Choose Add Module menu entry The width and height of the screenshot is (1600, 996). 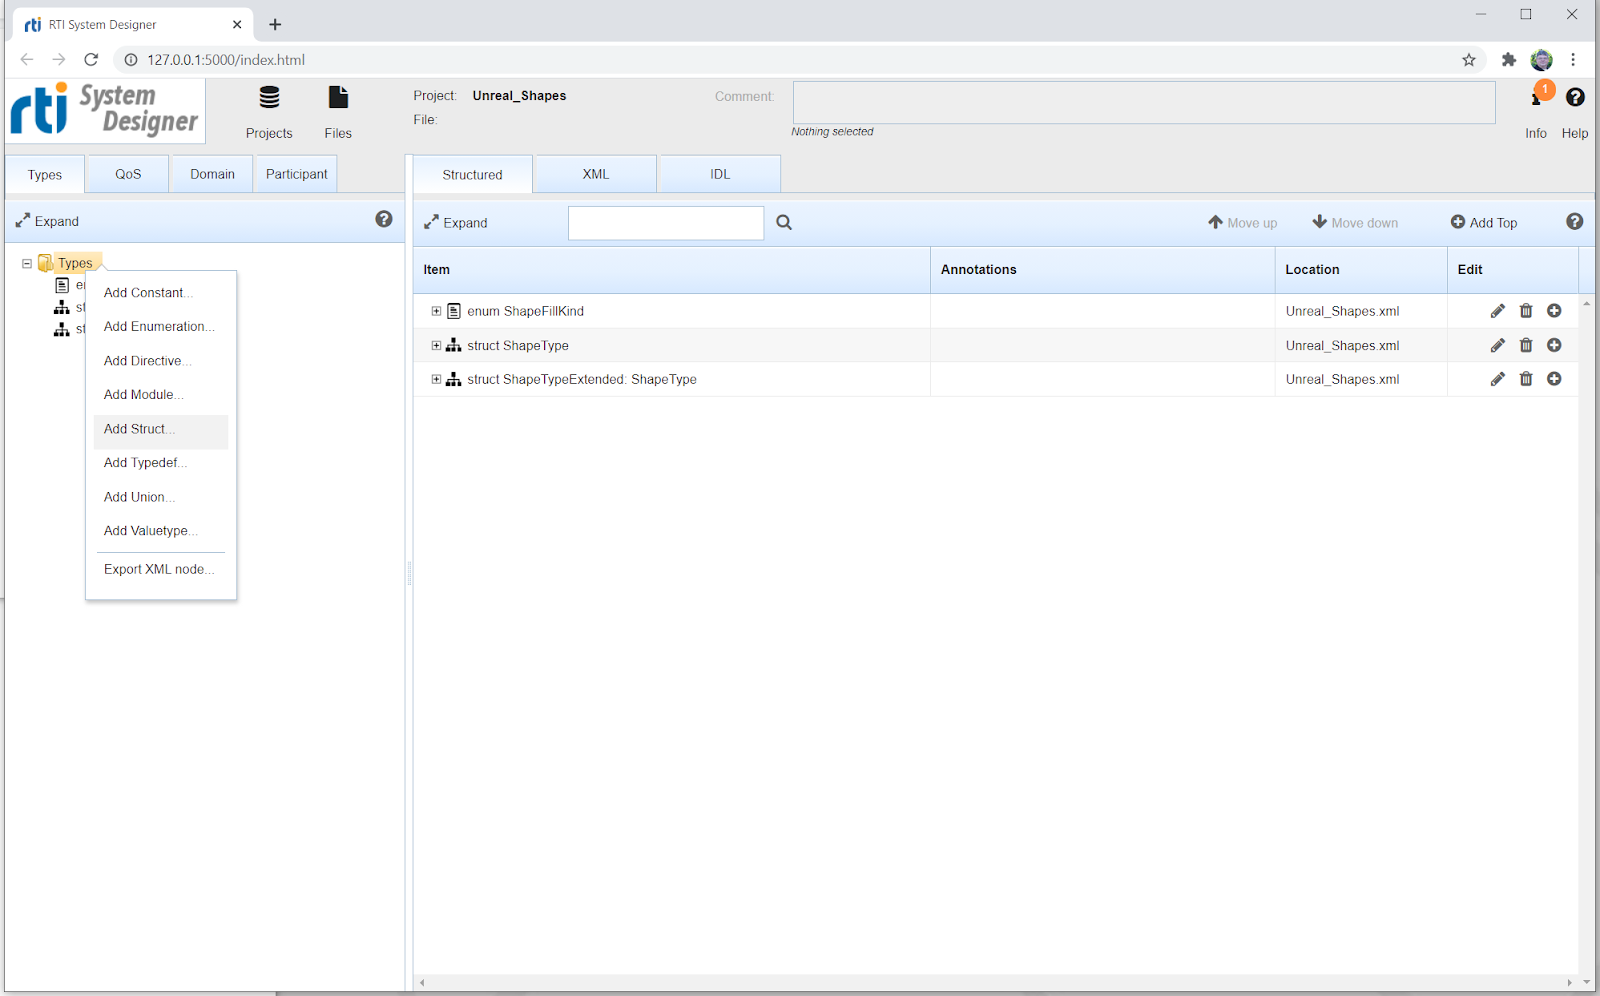click(161, 395)
